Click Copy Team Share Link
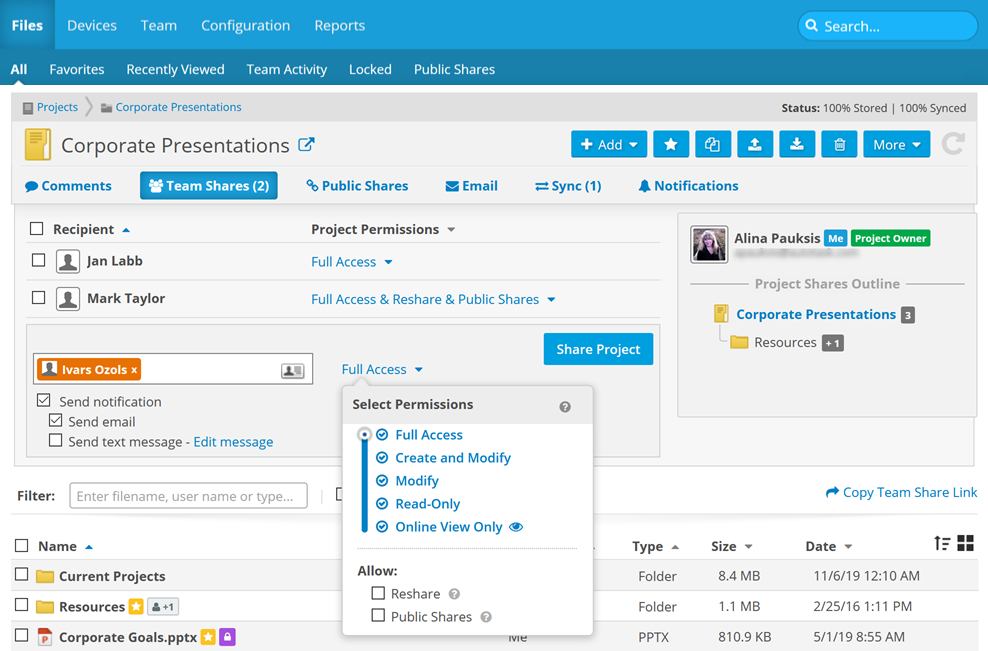The width and height of the screenshot is (988, 651). point(901,493)
